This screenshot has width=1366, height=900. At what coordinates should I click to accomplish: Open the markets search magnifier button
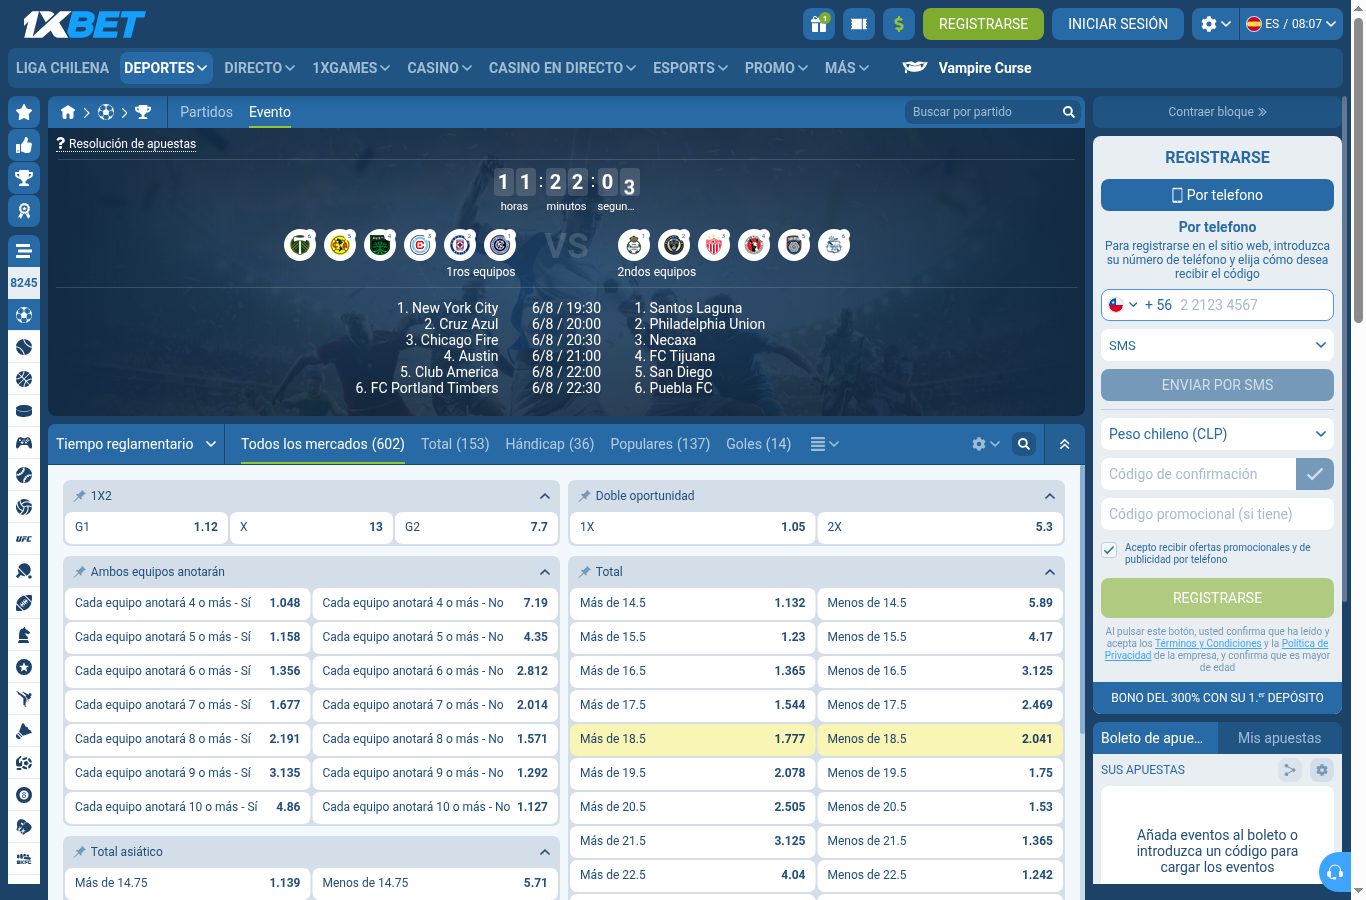(1024, 444)
